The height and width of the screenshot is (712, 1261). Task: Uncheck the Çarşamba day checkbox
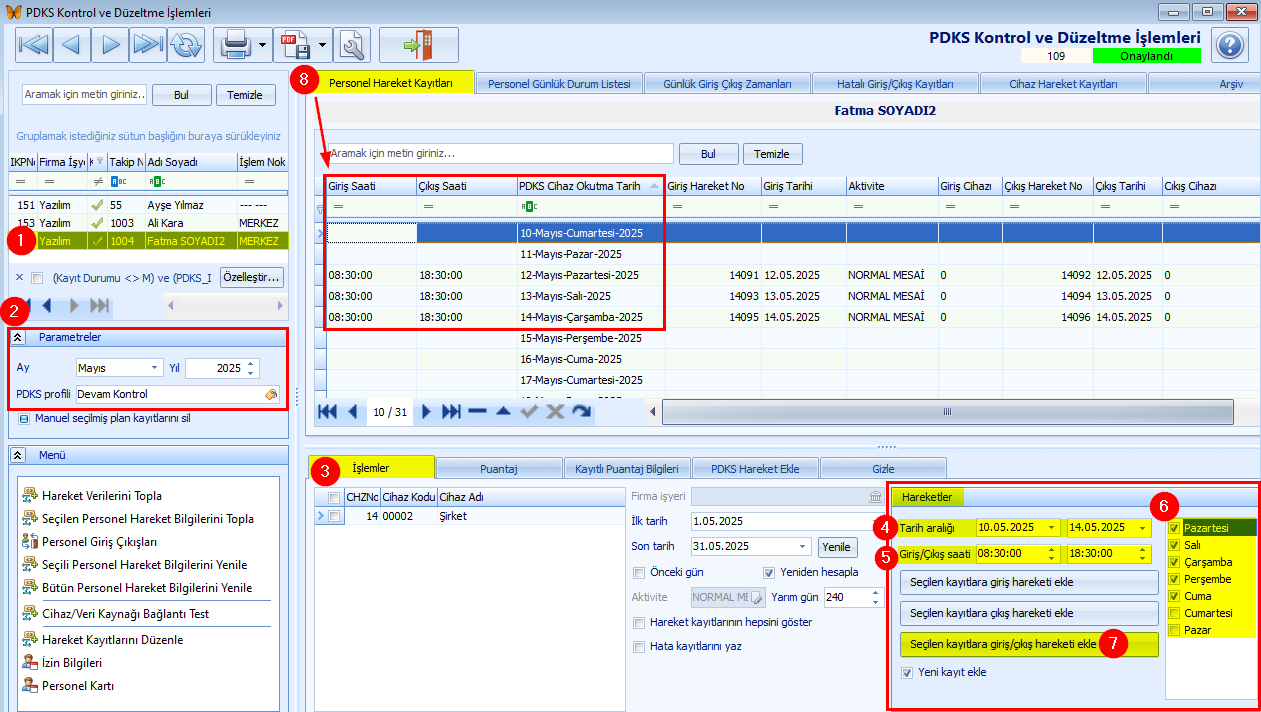pyautogui.click(x=1174, y=562)
